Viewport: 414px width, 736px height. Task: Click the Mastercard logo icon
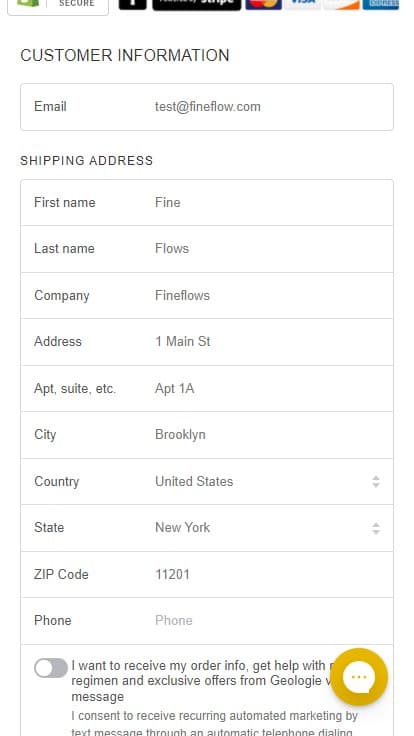click(x=264, y=4)
